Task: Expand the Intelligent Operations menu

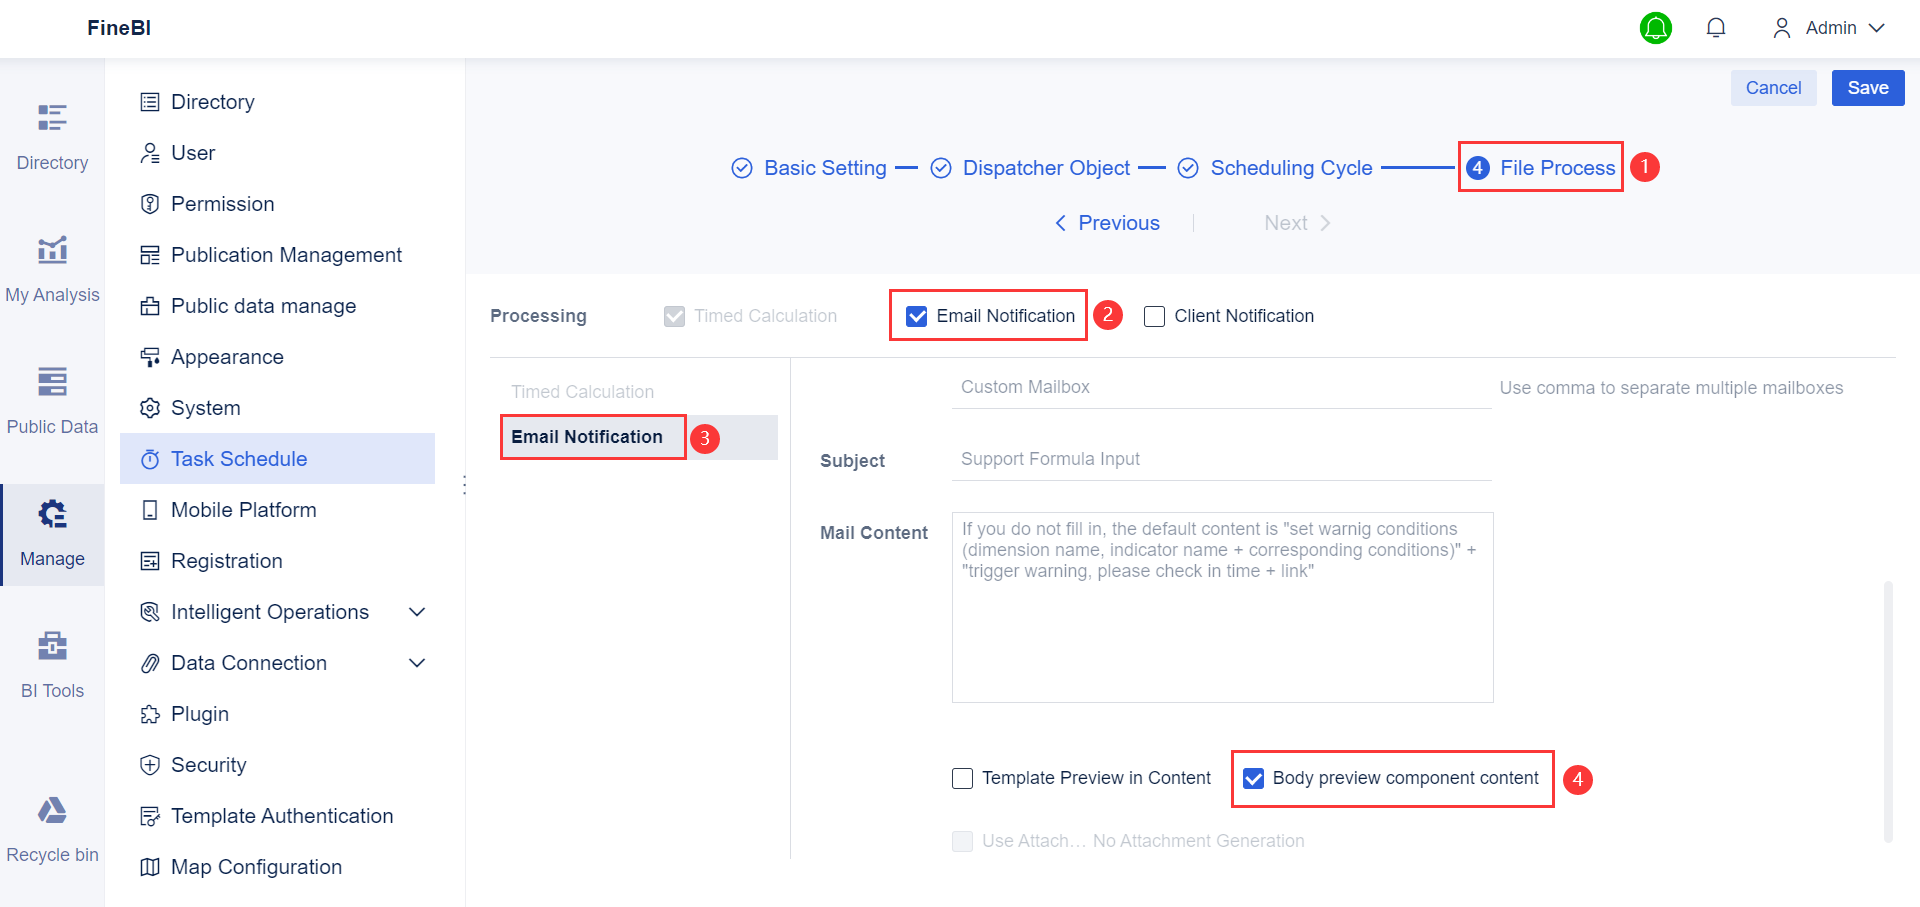Action: pos(417,611)
